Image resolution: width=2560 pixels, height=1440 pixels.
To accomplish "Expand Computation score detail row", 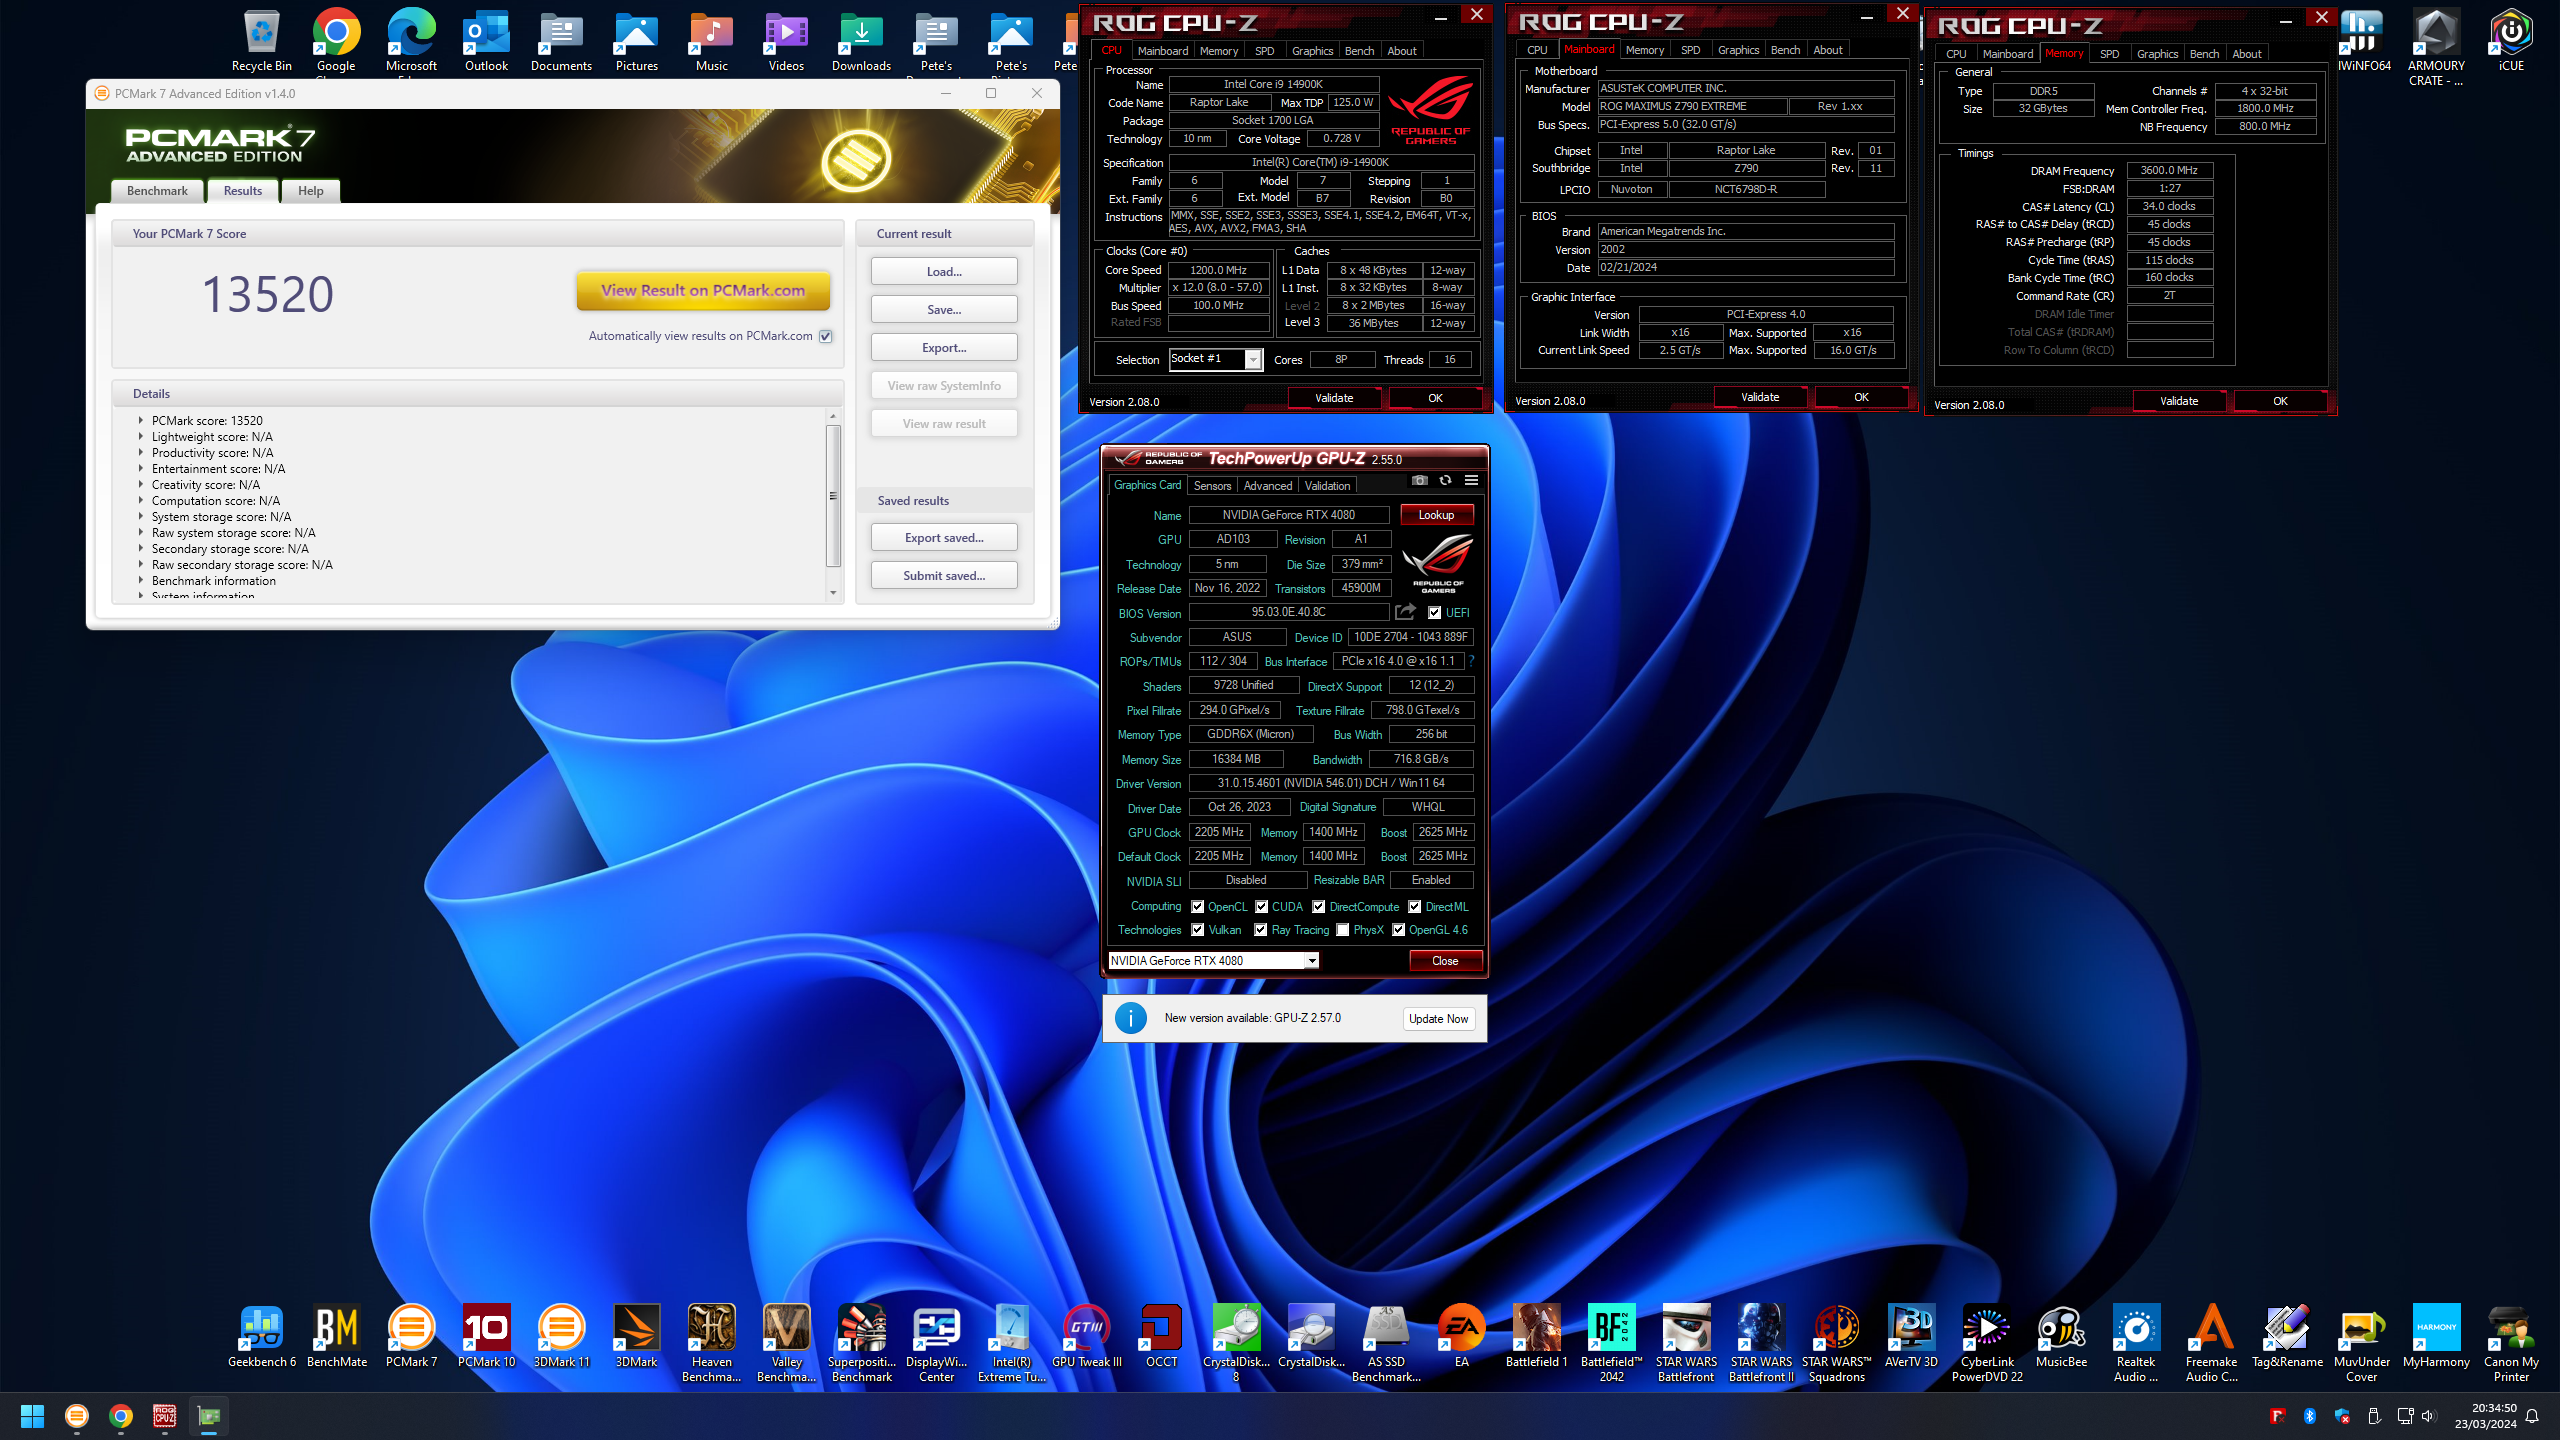I will 141,501.
